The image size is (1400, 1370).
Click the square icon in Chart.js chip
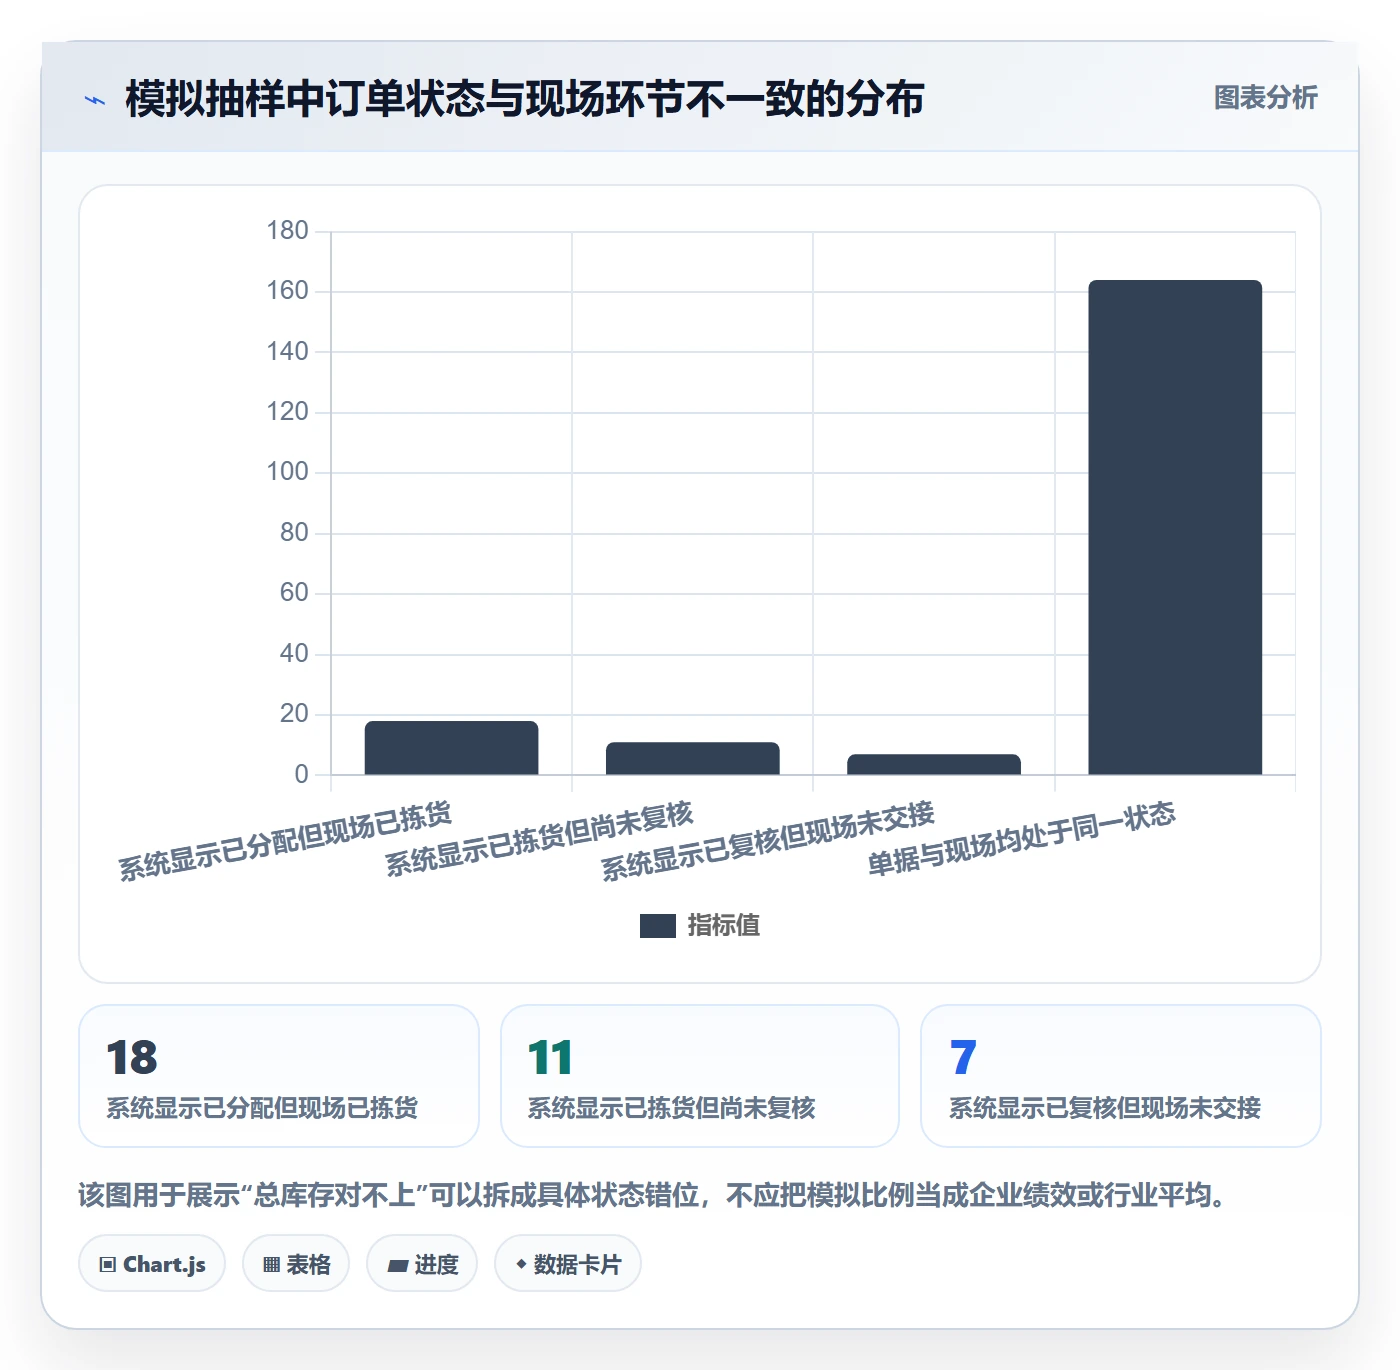(108, 1265)
